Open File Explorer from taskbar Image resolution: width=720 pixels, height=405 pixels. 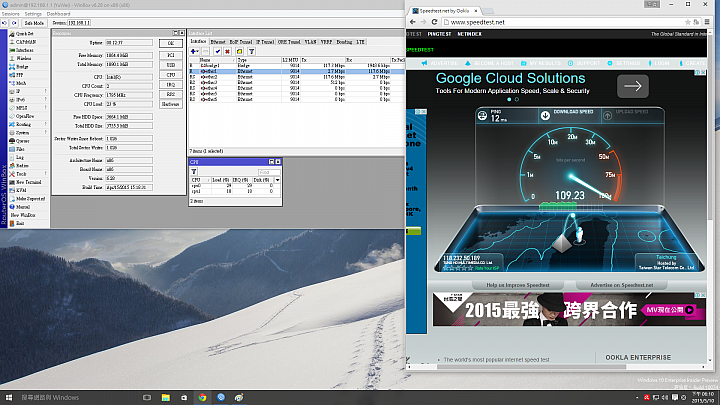click(165, 398)
